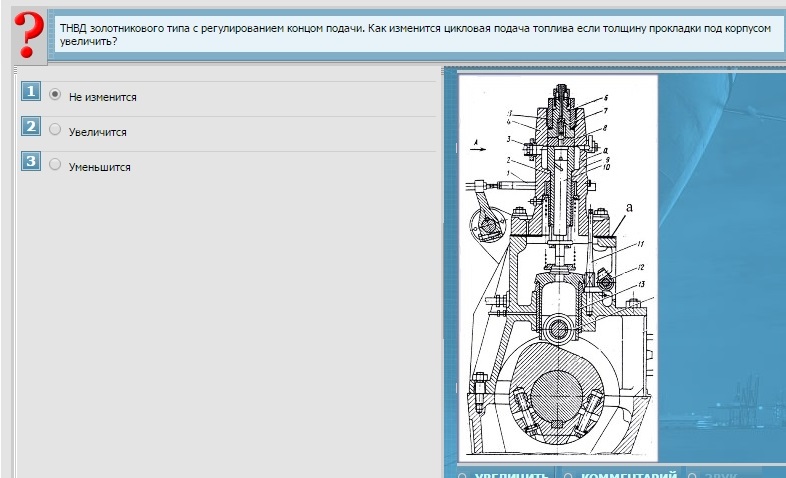The height and width of the screenshot is (478, 786).
Task: Click the 'Увеличится' answer text
Action: click(x=98, y=132)
